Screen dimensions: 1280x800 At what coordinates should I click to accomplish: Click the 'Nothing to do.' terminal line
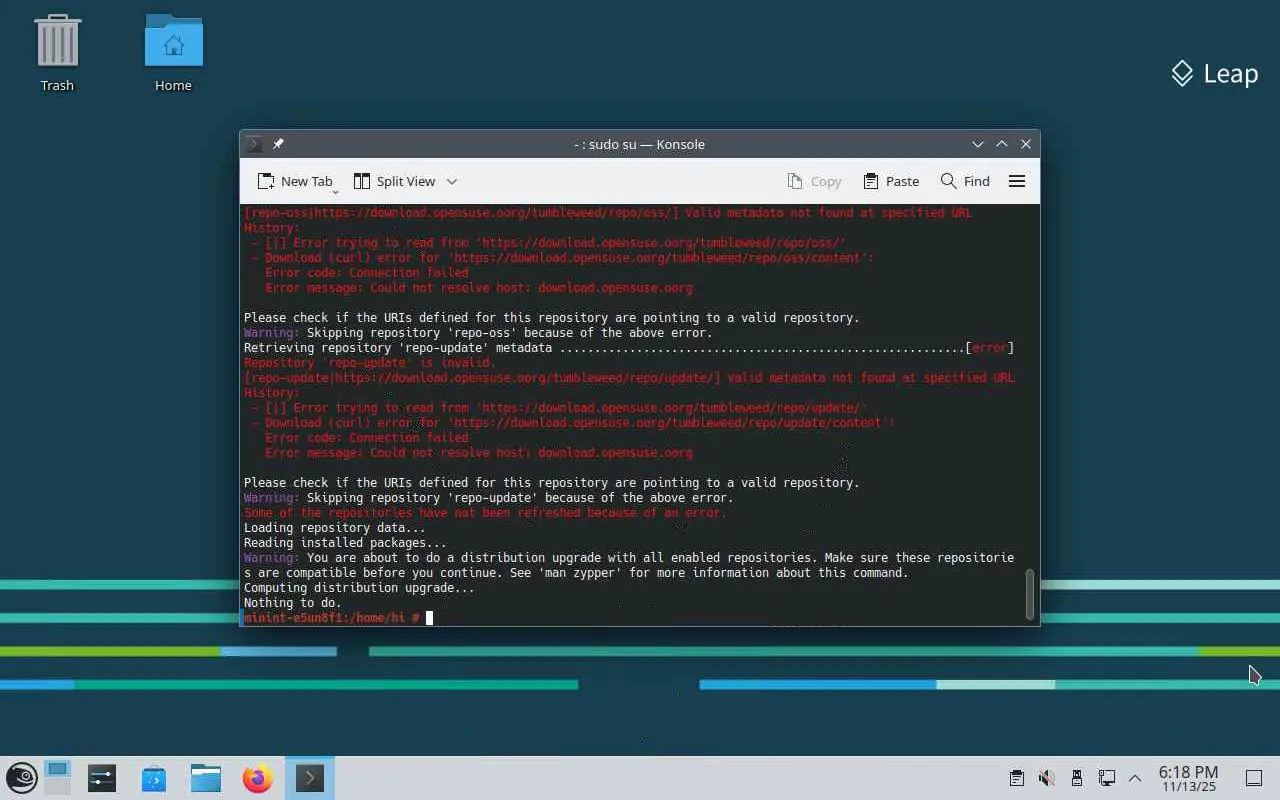293,603
